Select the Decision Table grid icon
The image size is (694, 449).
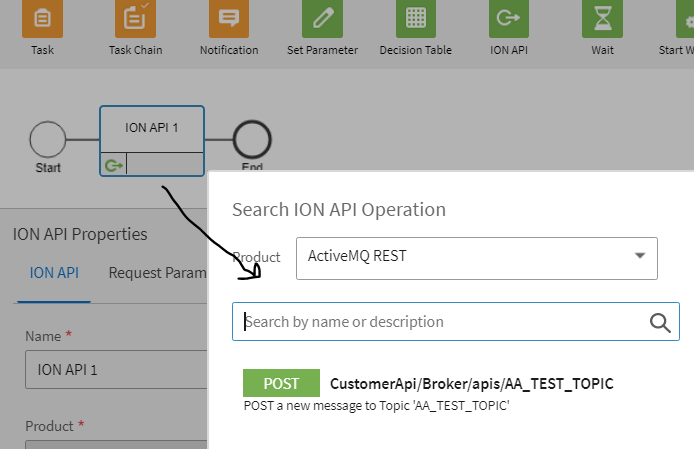click(x=416, y=18)
